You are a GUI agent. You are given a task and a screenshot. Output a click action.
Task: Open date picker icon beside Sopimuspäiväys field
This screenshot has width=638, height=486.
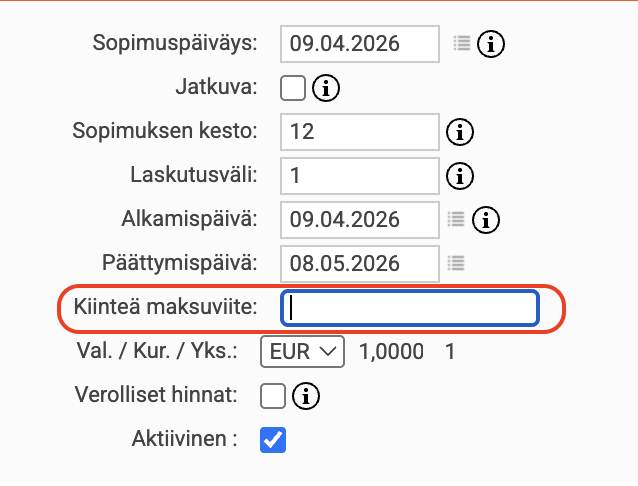point(460,43)
